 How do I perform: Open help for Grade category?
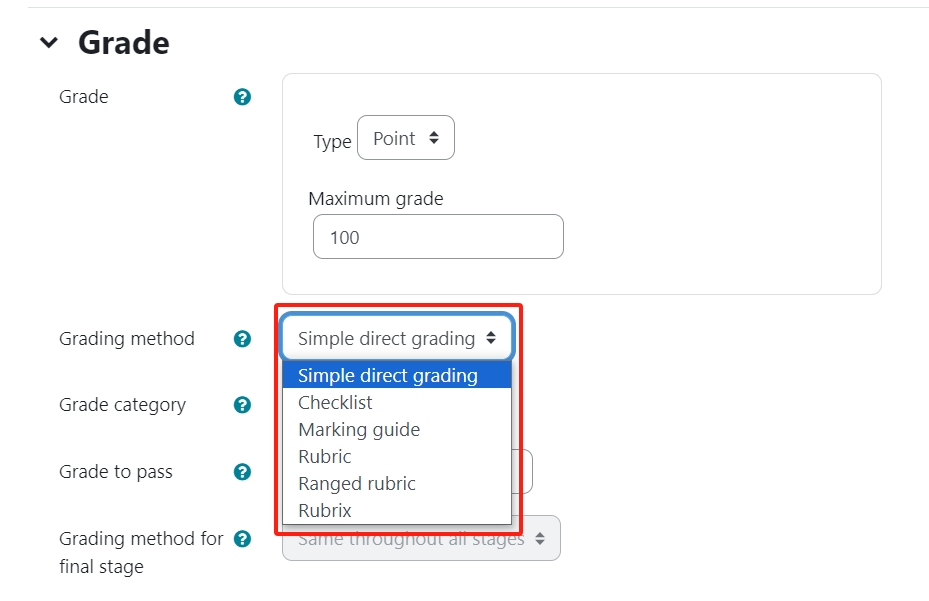pyautogui.click(x=240, y=405)
